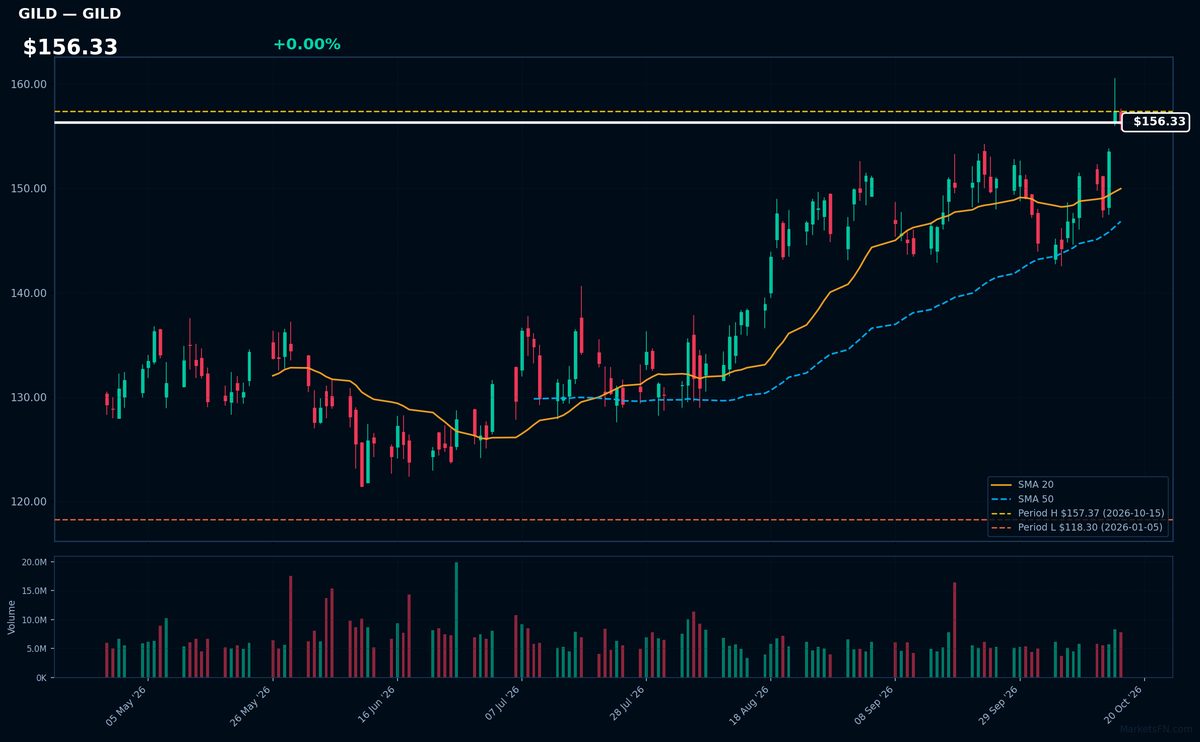Screen dimensions: 1200x742
Task: Click the large $156.33 price heading
Action: 70,47
